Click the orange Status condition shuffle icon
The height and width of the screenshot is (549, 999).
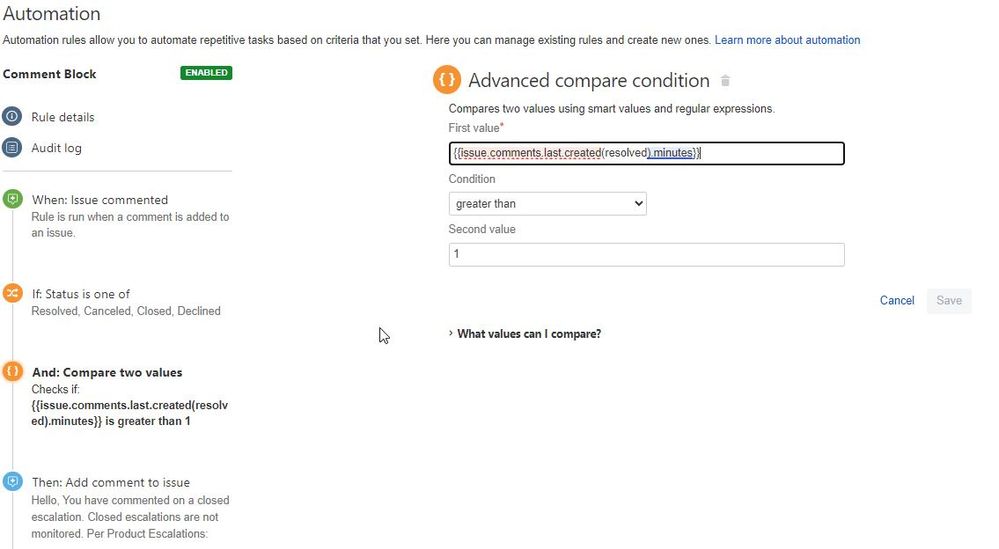click(12, 293)
